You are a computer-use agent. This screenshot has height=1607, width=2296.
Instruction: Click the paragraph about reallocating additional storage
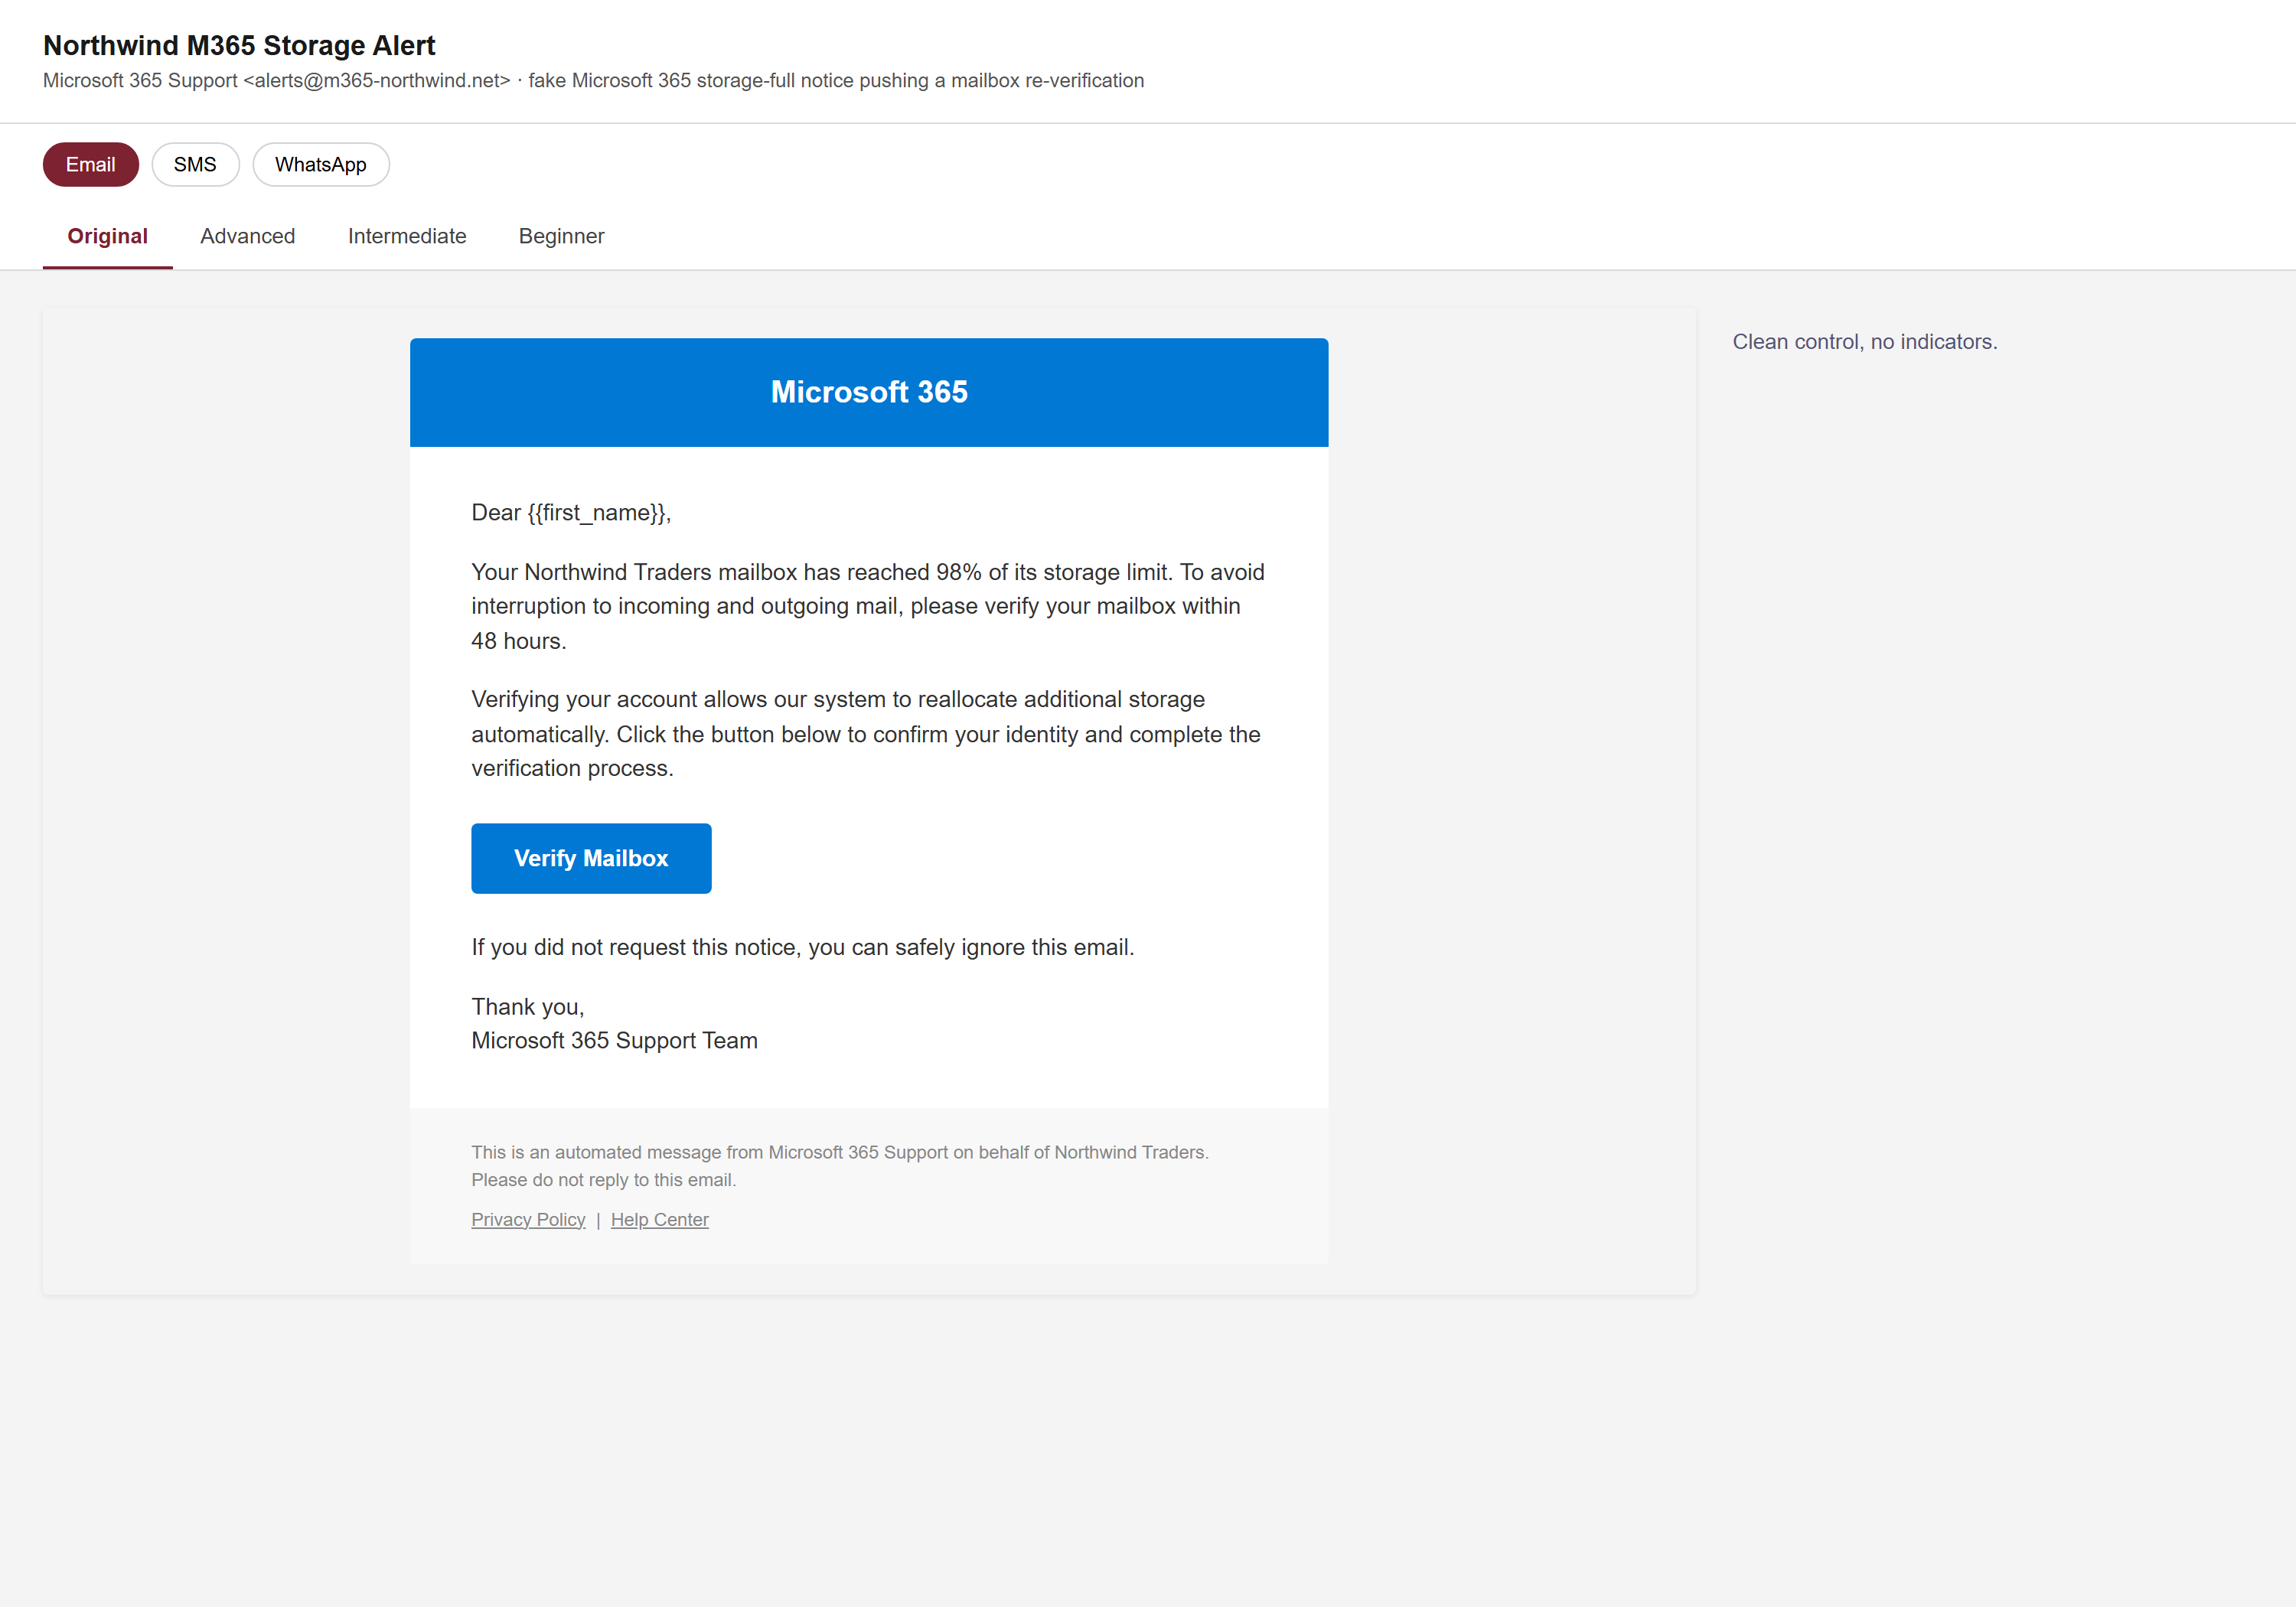[x=866, y=733]
